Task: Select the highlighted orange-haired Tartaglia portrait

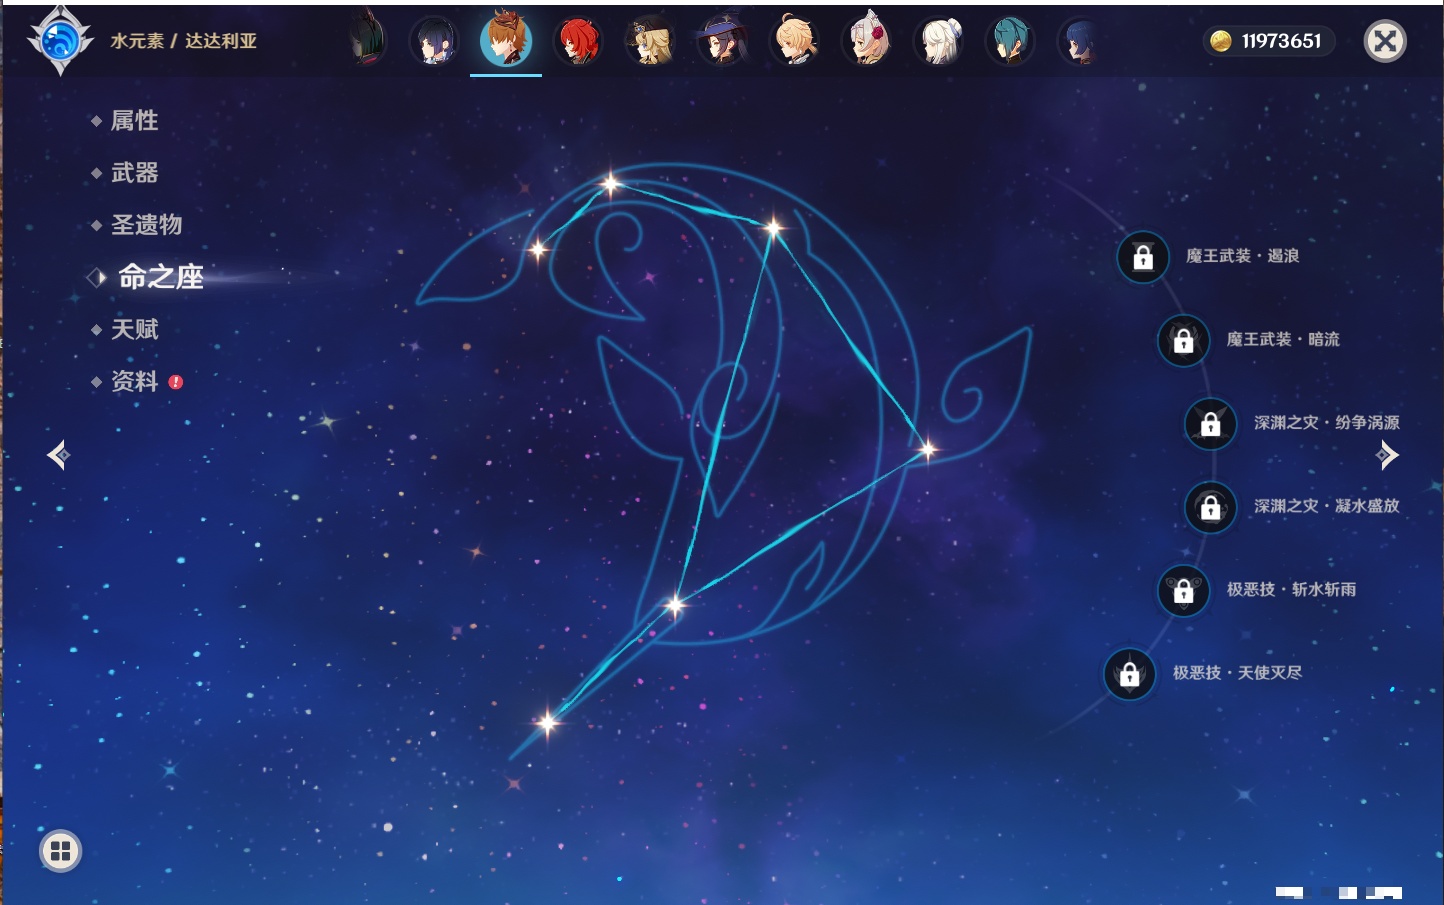Action: point(506,39)
